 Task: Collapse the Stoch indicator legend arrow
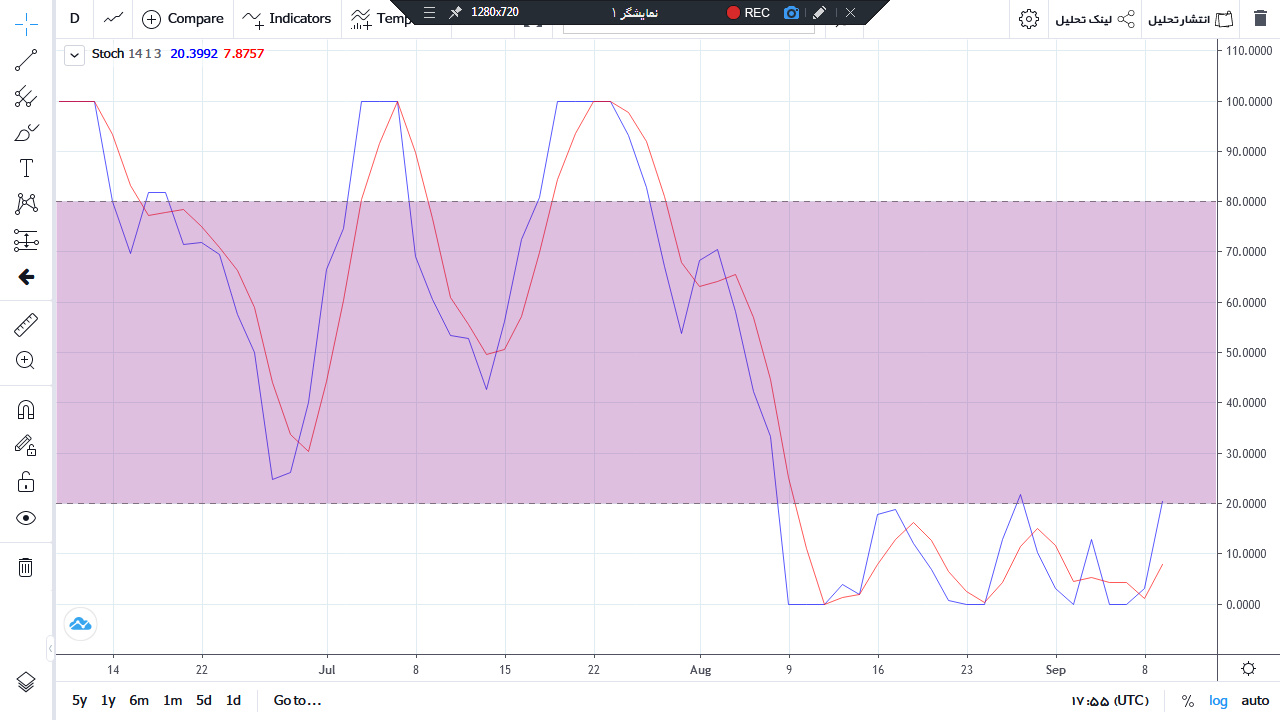[74, 55]
